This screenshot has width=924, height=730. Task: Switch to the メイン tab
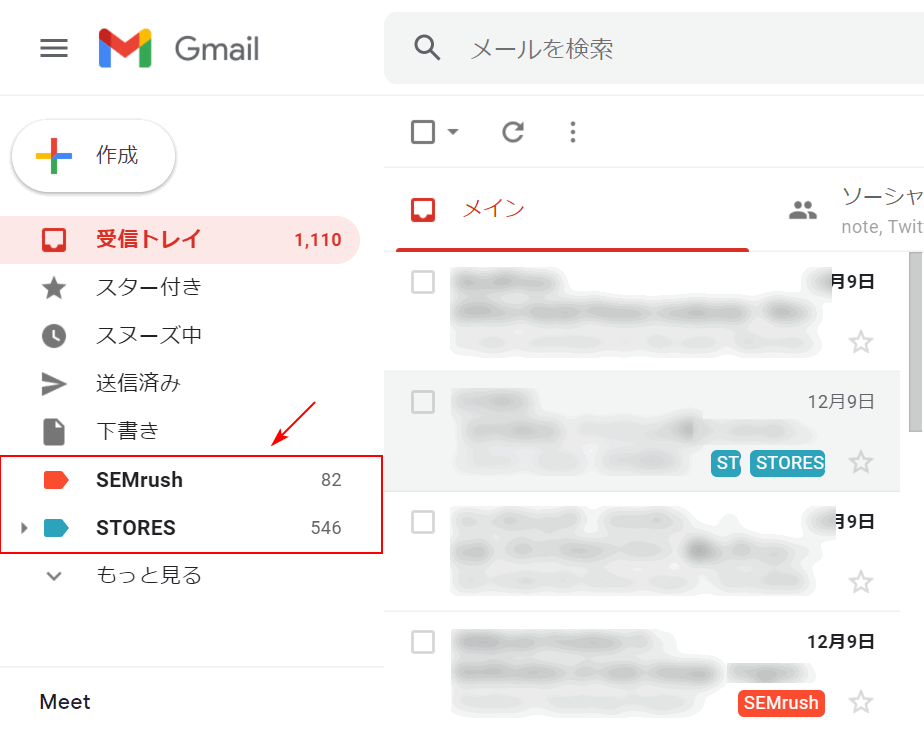click(492, 209)
